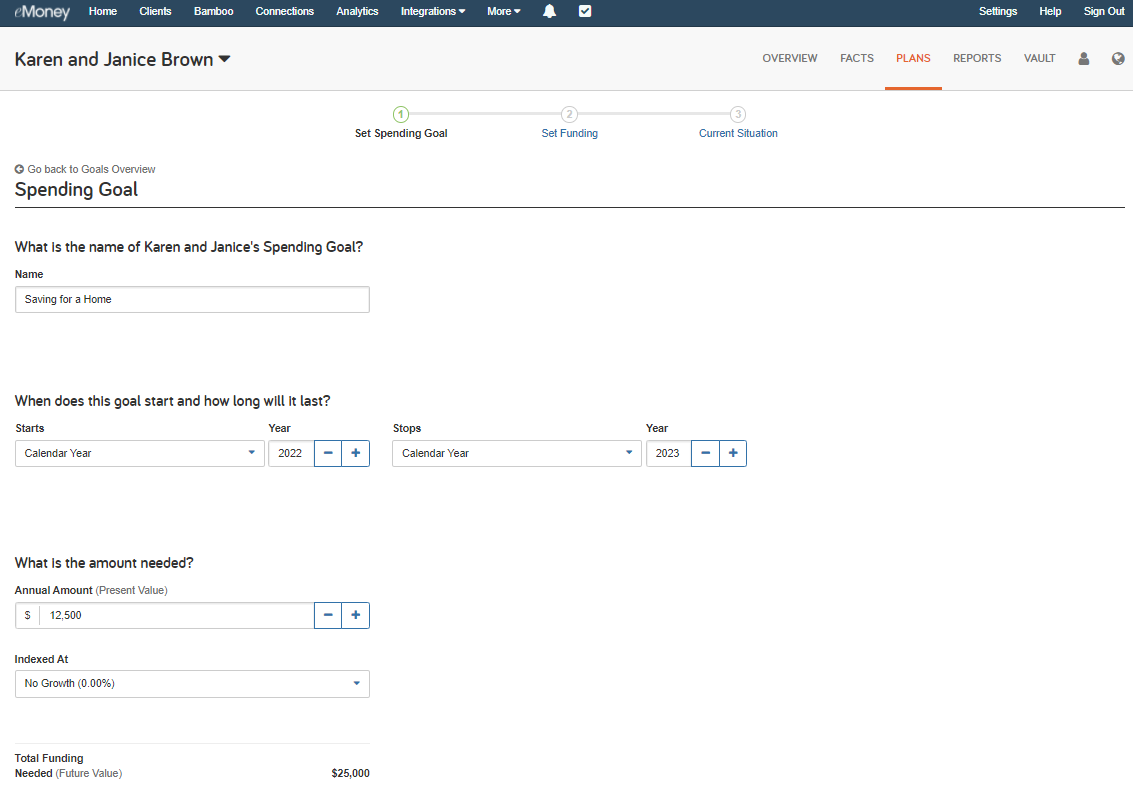The width and height of the screenshot is (1133, 796).
Task: Open Clients in top navigation
Action: pyautogui.click(x=155, y=11)
